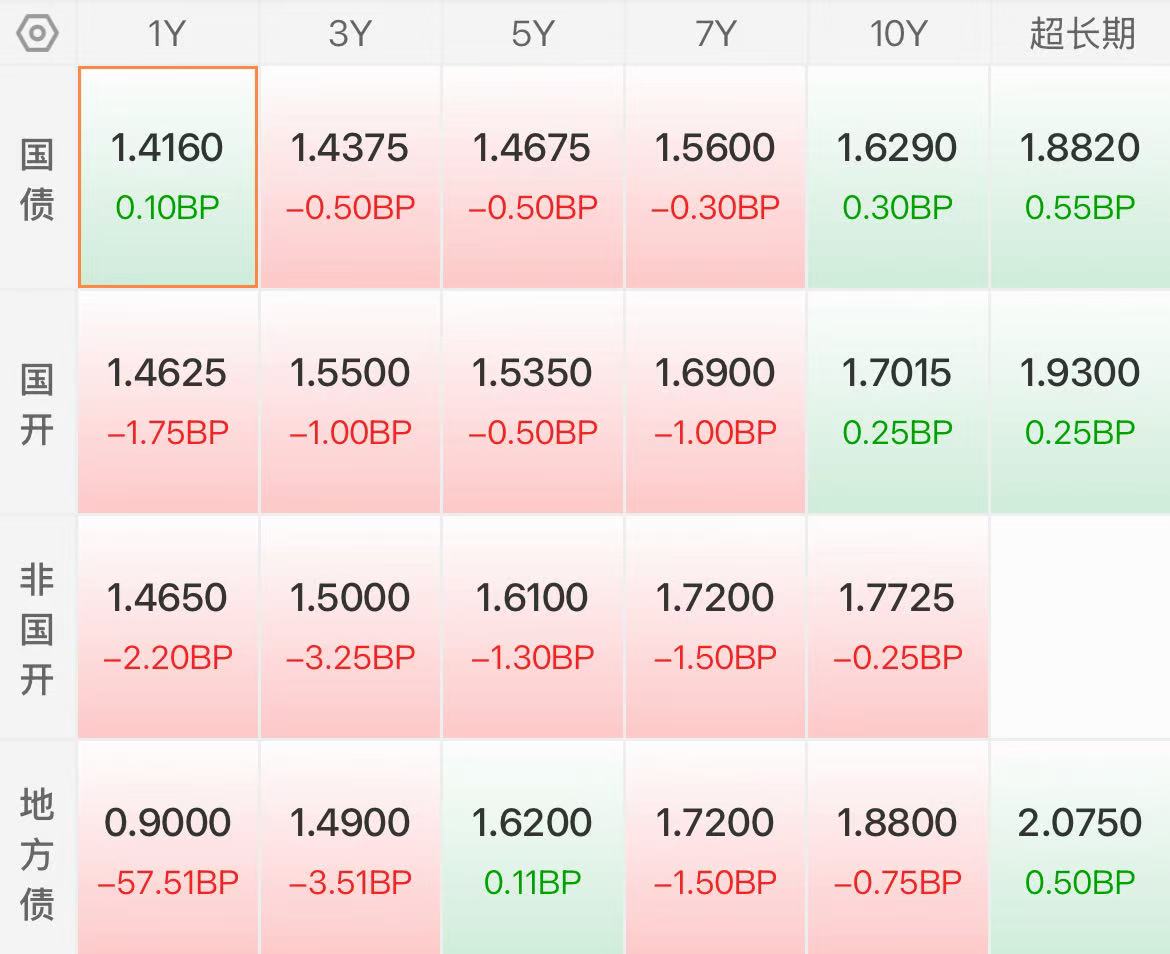The width and height of the screenshot is (1170, 954).
Task: Open 非国开 10Y cell 1.7725
Action: [898, 627]
